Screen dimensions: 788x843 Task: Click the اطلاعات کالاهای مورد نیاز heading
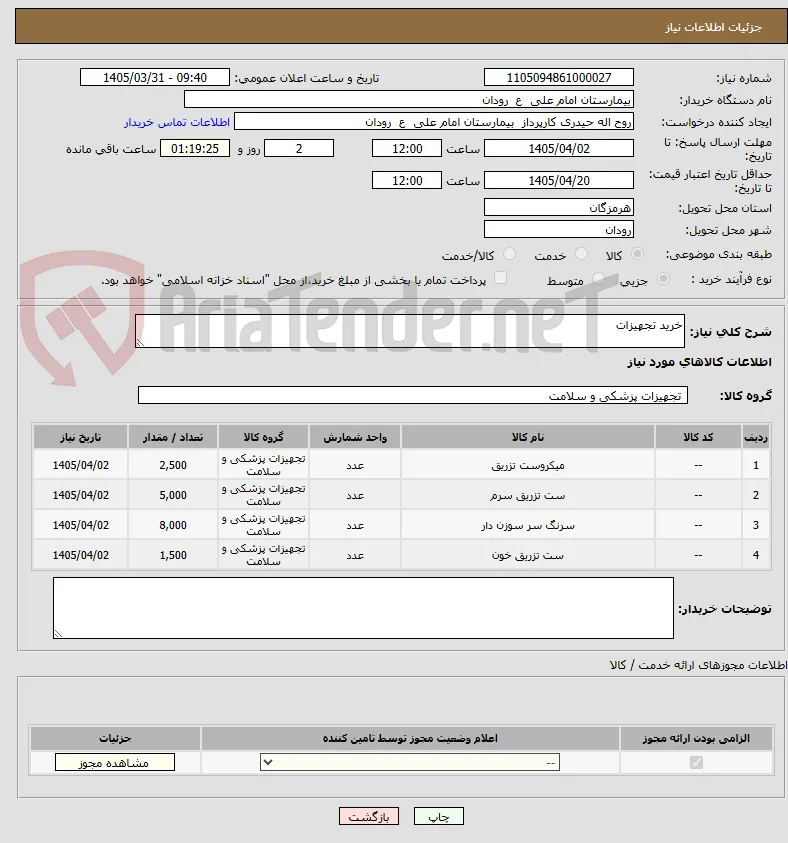(699, 362)
